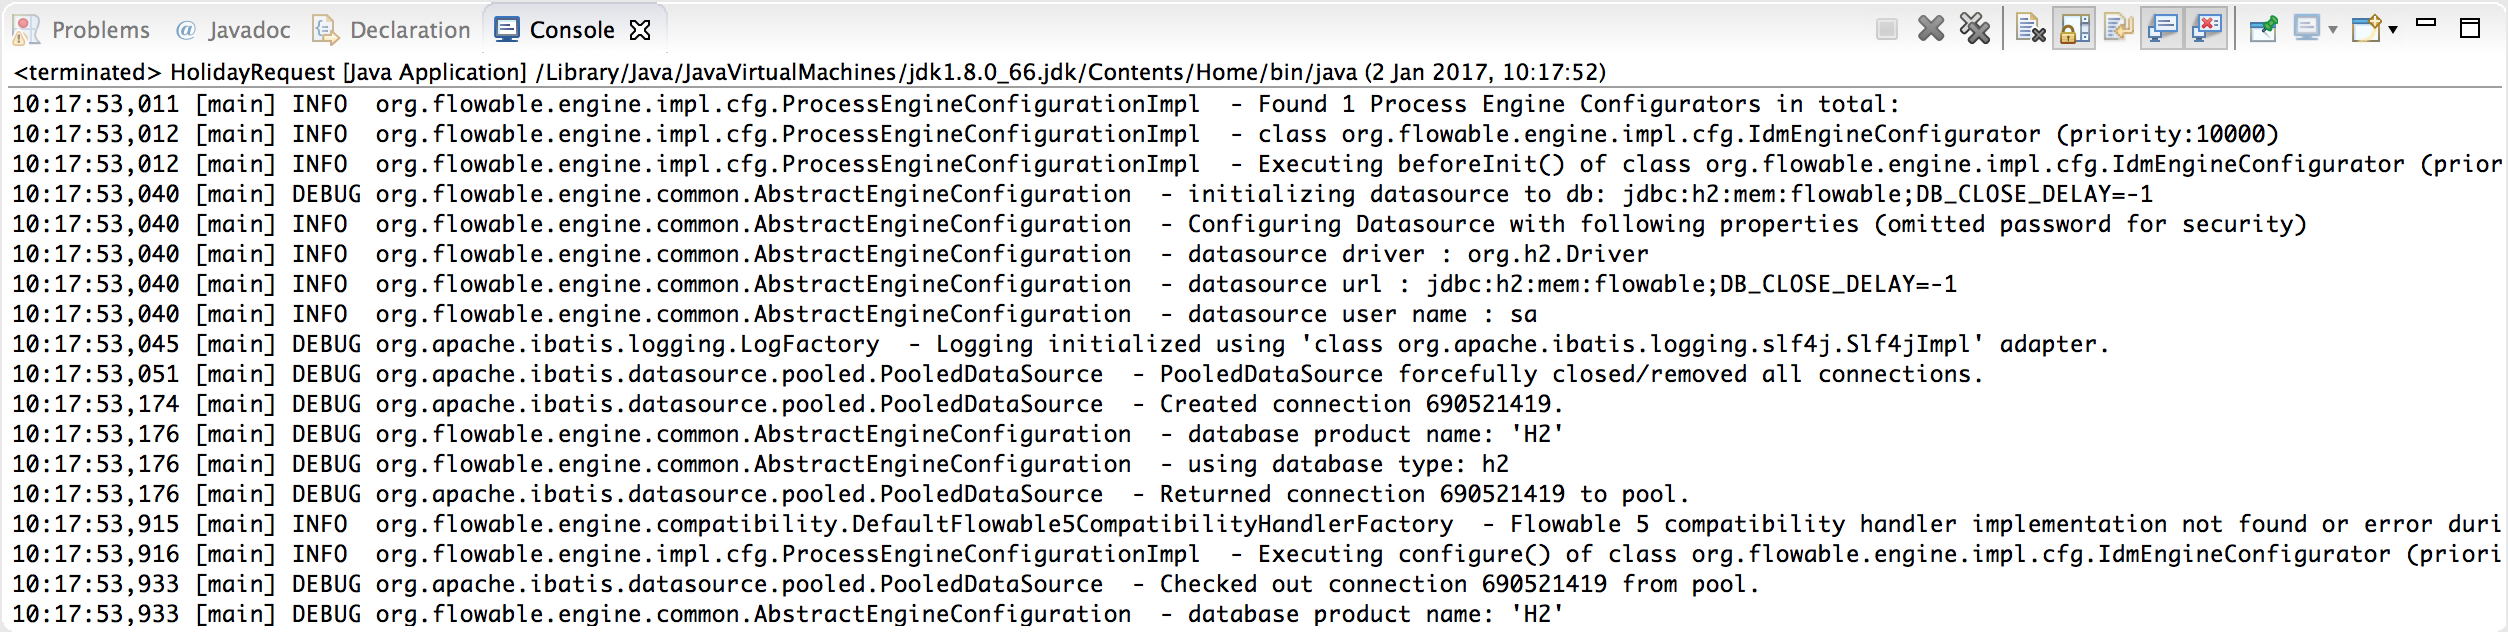2508x632 pixels.
Task: Click the grayed-out Terminate button
Action: click(1888, 27)
